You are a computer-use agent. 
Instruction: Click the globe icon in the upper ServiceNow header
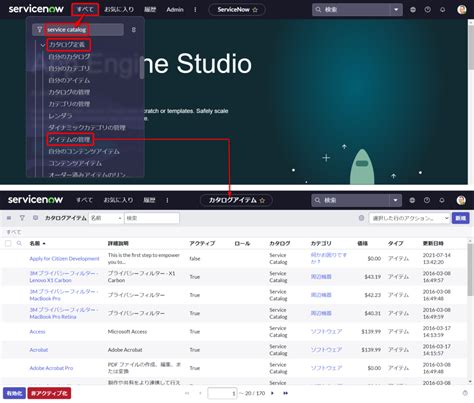tap(413, 10)
